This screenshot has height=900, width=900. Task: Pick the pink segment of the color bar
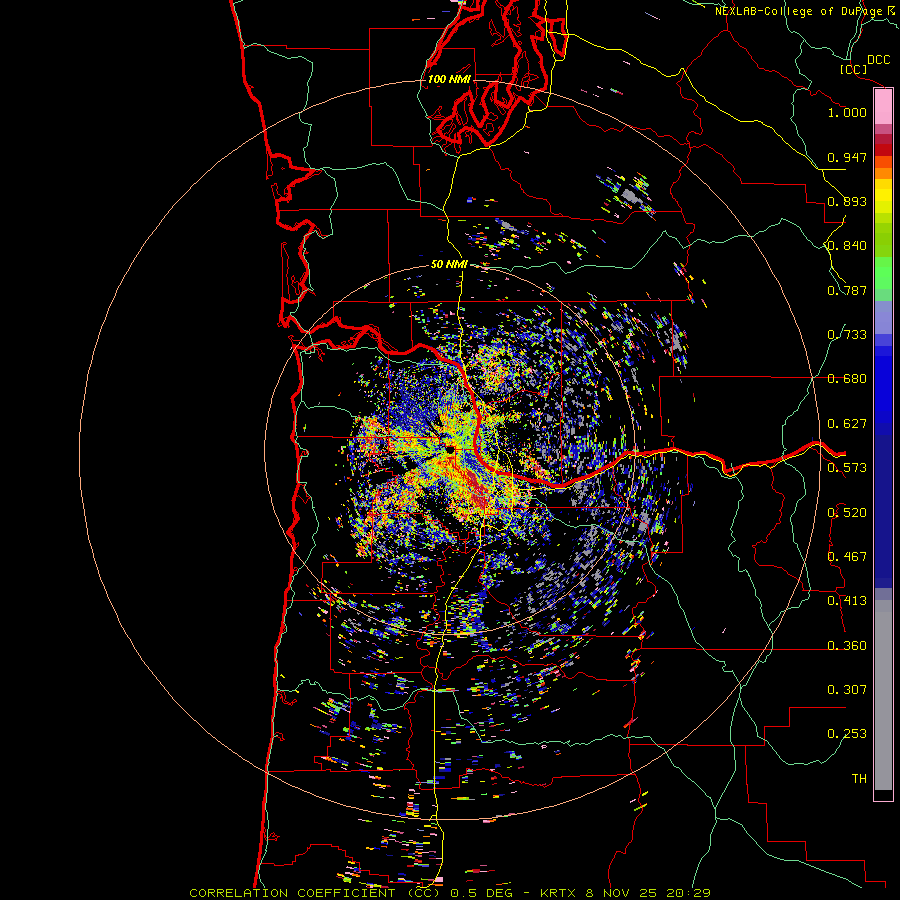[x=883, y=107]
